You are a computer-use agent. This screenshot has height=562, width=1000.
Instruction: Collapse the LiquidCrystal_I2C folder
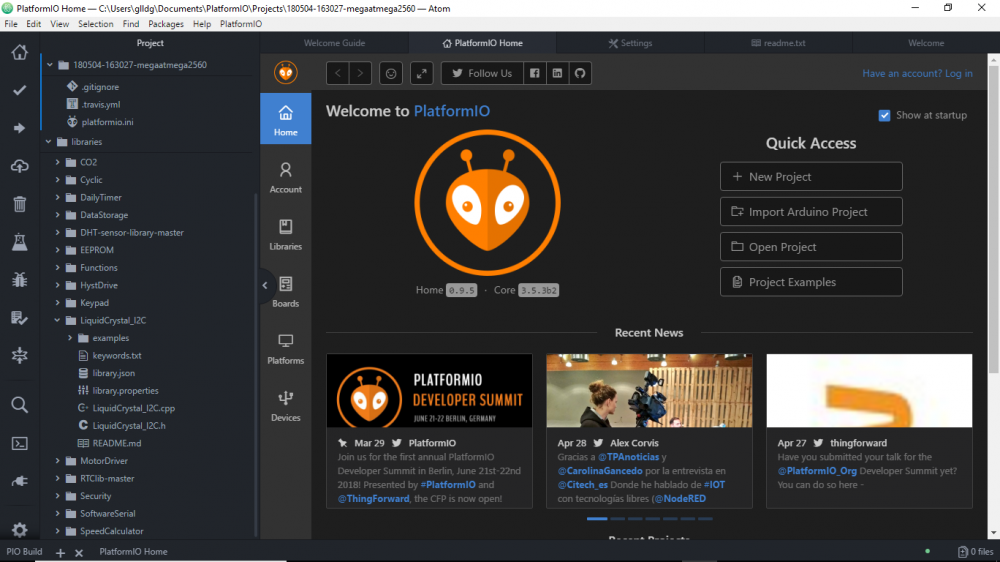pos(57,320)
